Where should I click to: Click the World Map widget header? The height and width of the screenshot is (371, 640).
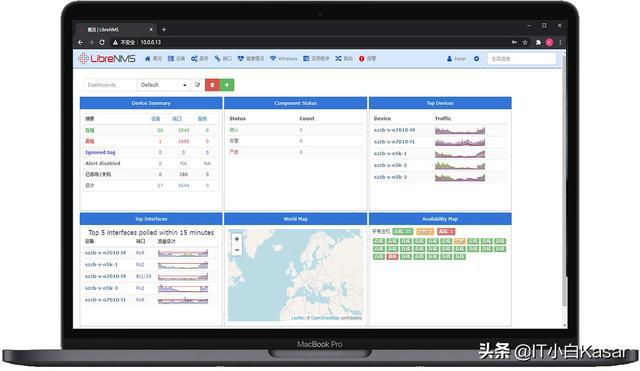tap(296, 219)
